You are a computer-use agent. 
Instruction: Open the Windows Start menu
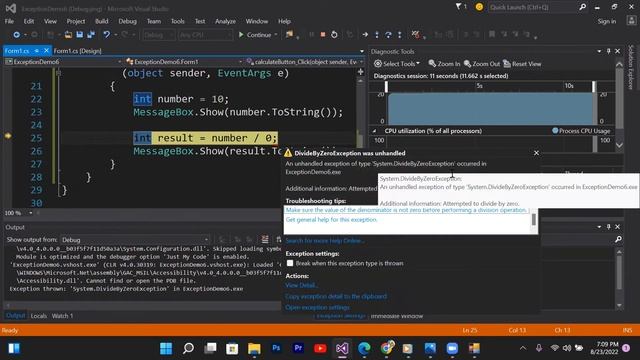pyautogui.click(x=166, y=348)
